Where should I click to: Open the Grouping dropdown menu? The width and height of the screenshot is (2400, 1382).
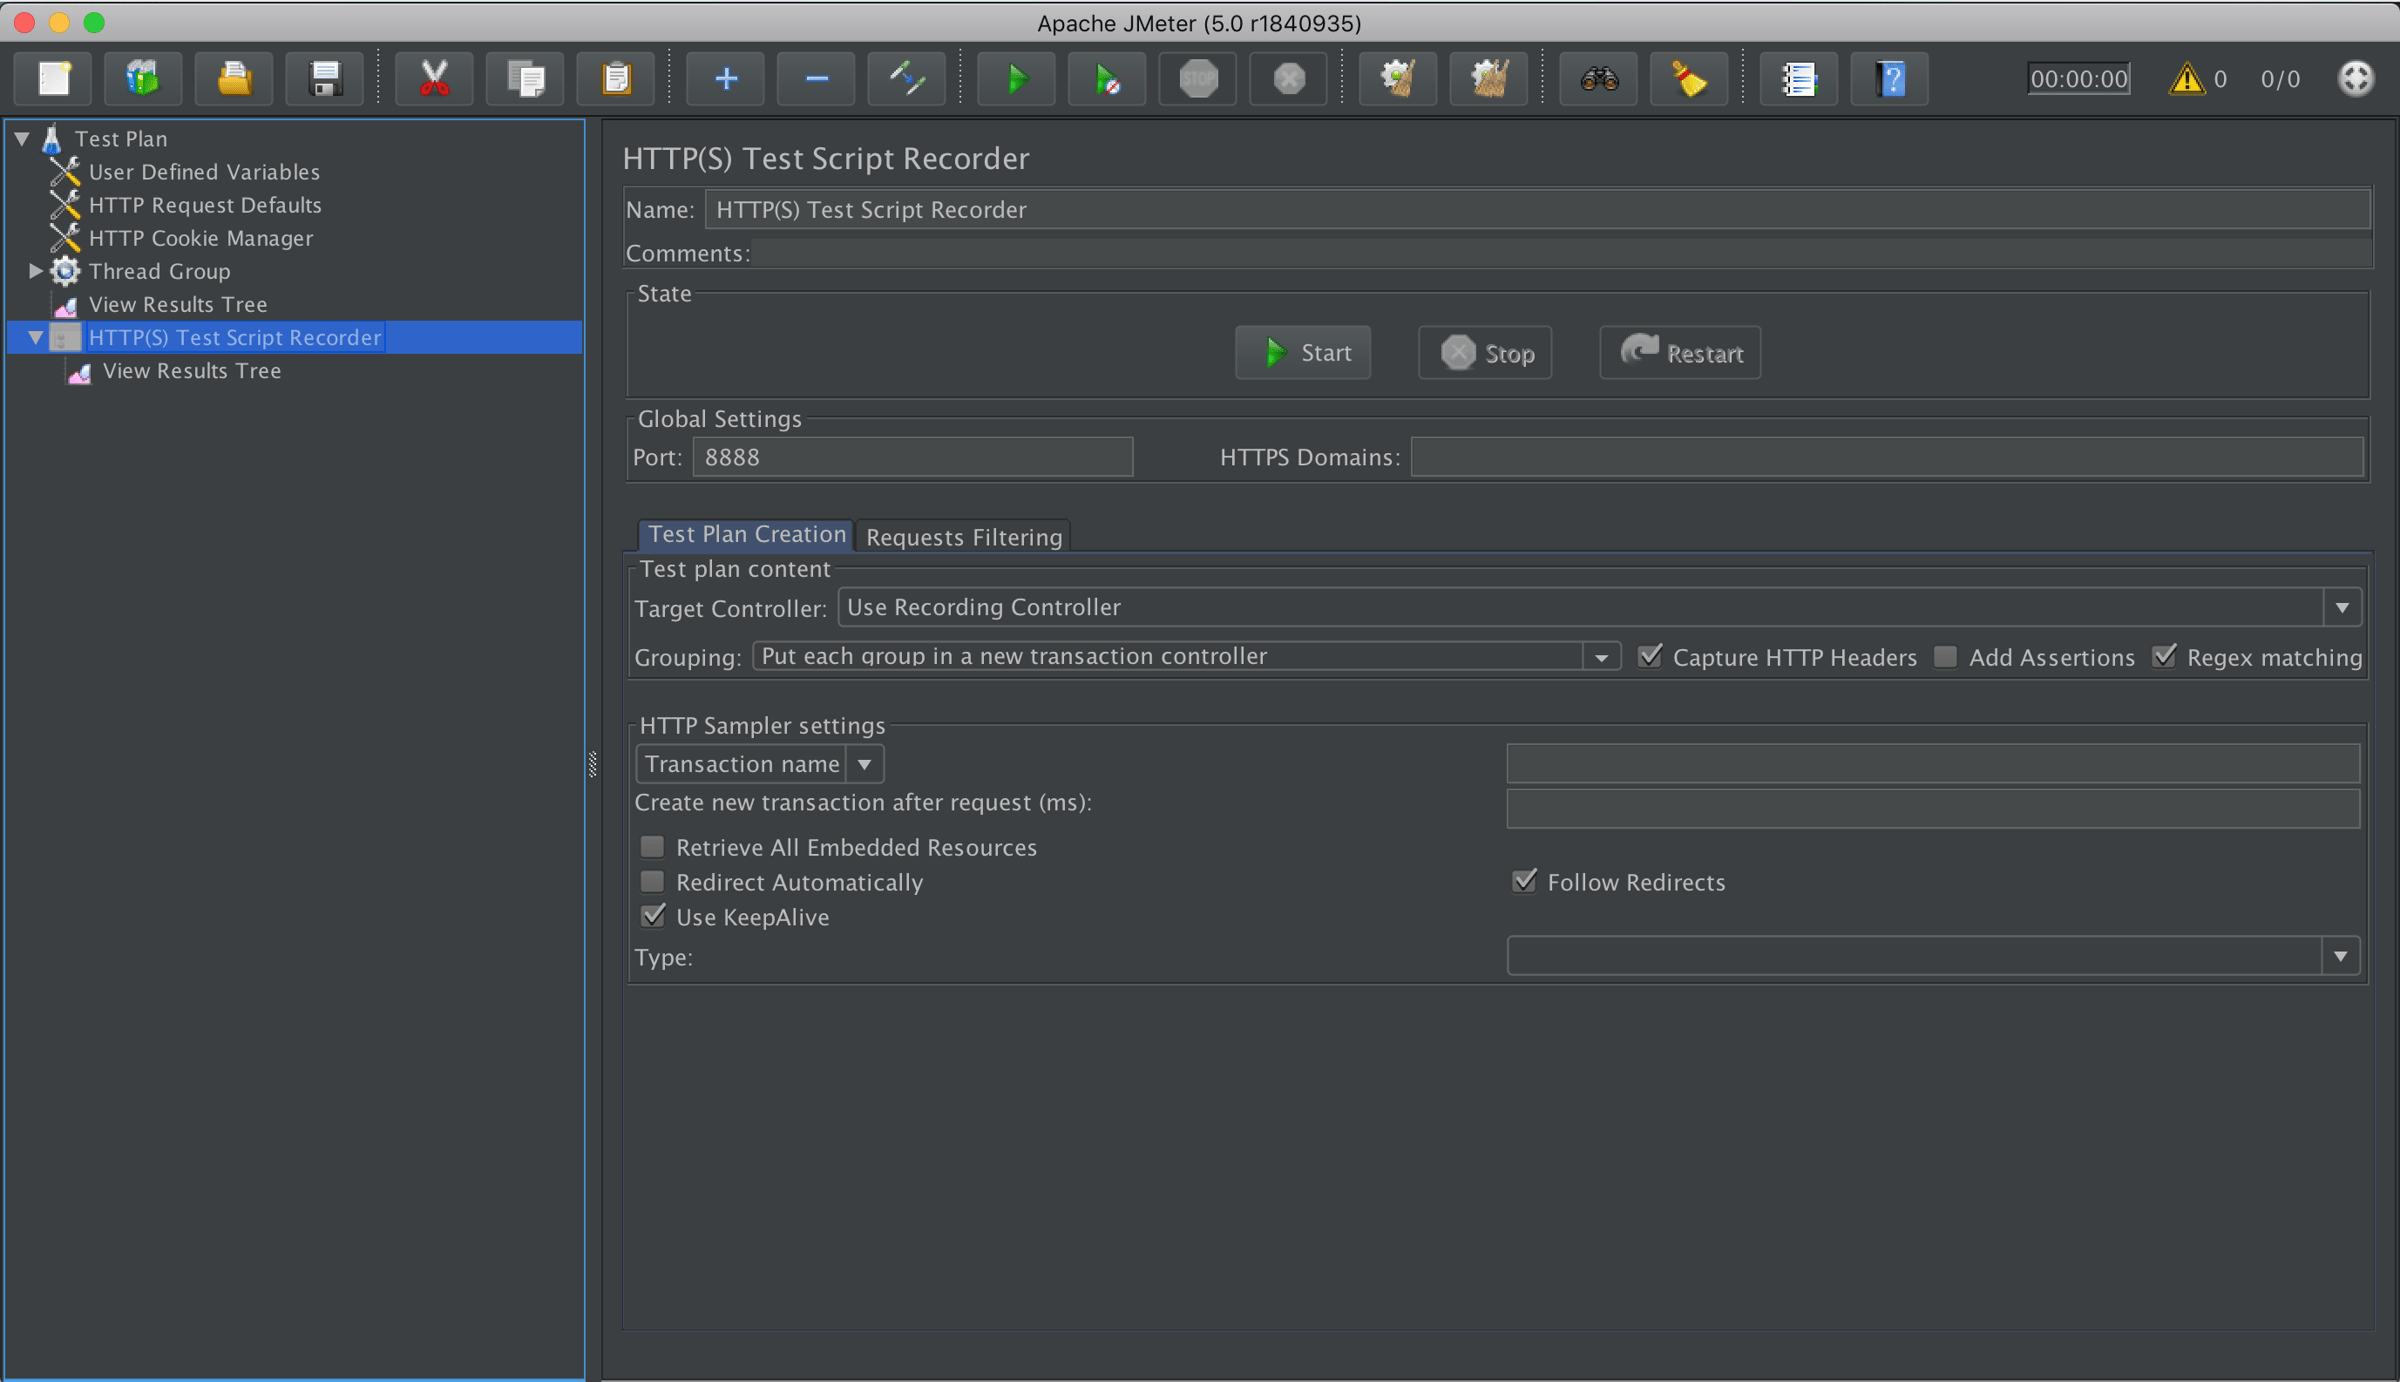pyautogui.click(x=1603, y=656)
